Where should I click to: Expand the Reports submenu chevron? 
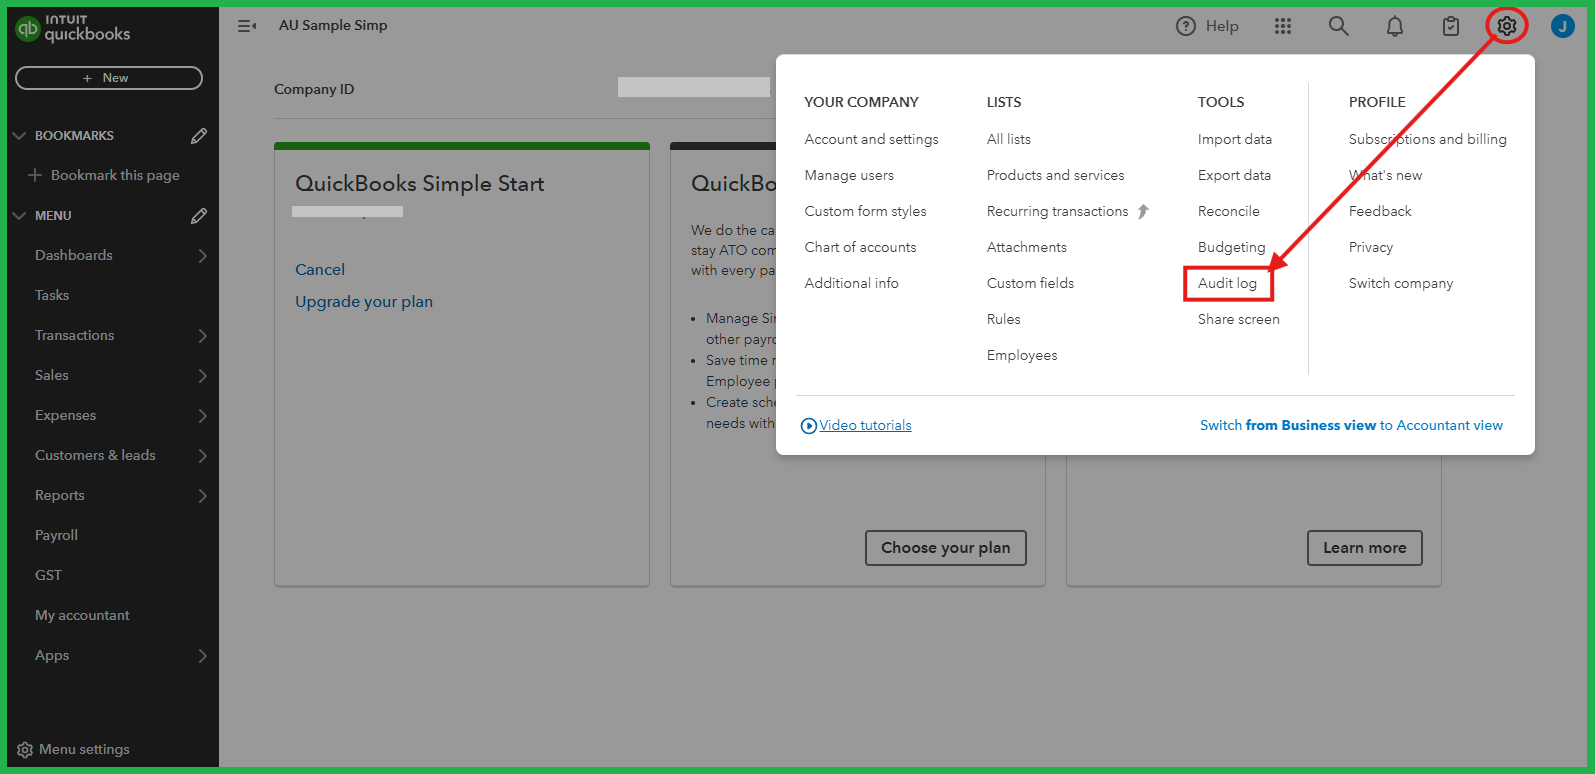(x=203, y=495)
